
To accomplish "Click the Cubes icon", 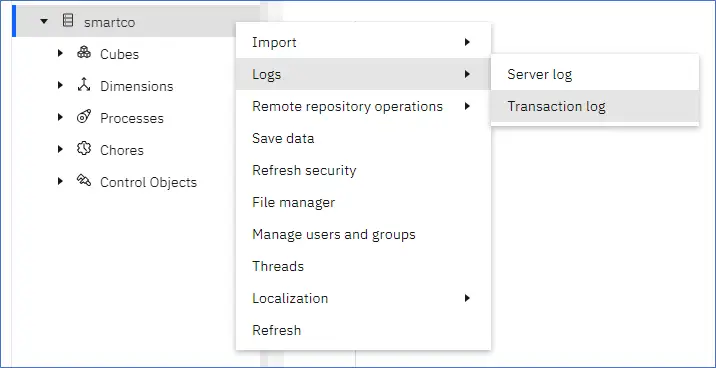I will [84, 53].
